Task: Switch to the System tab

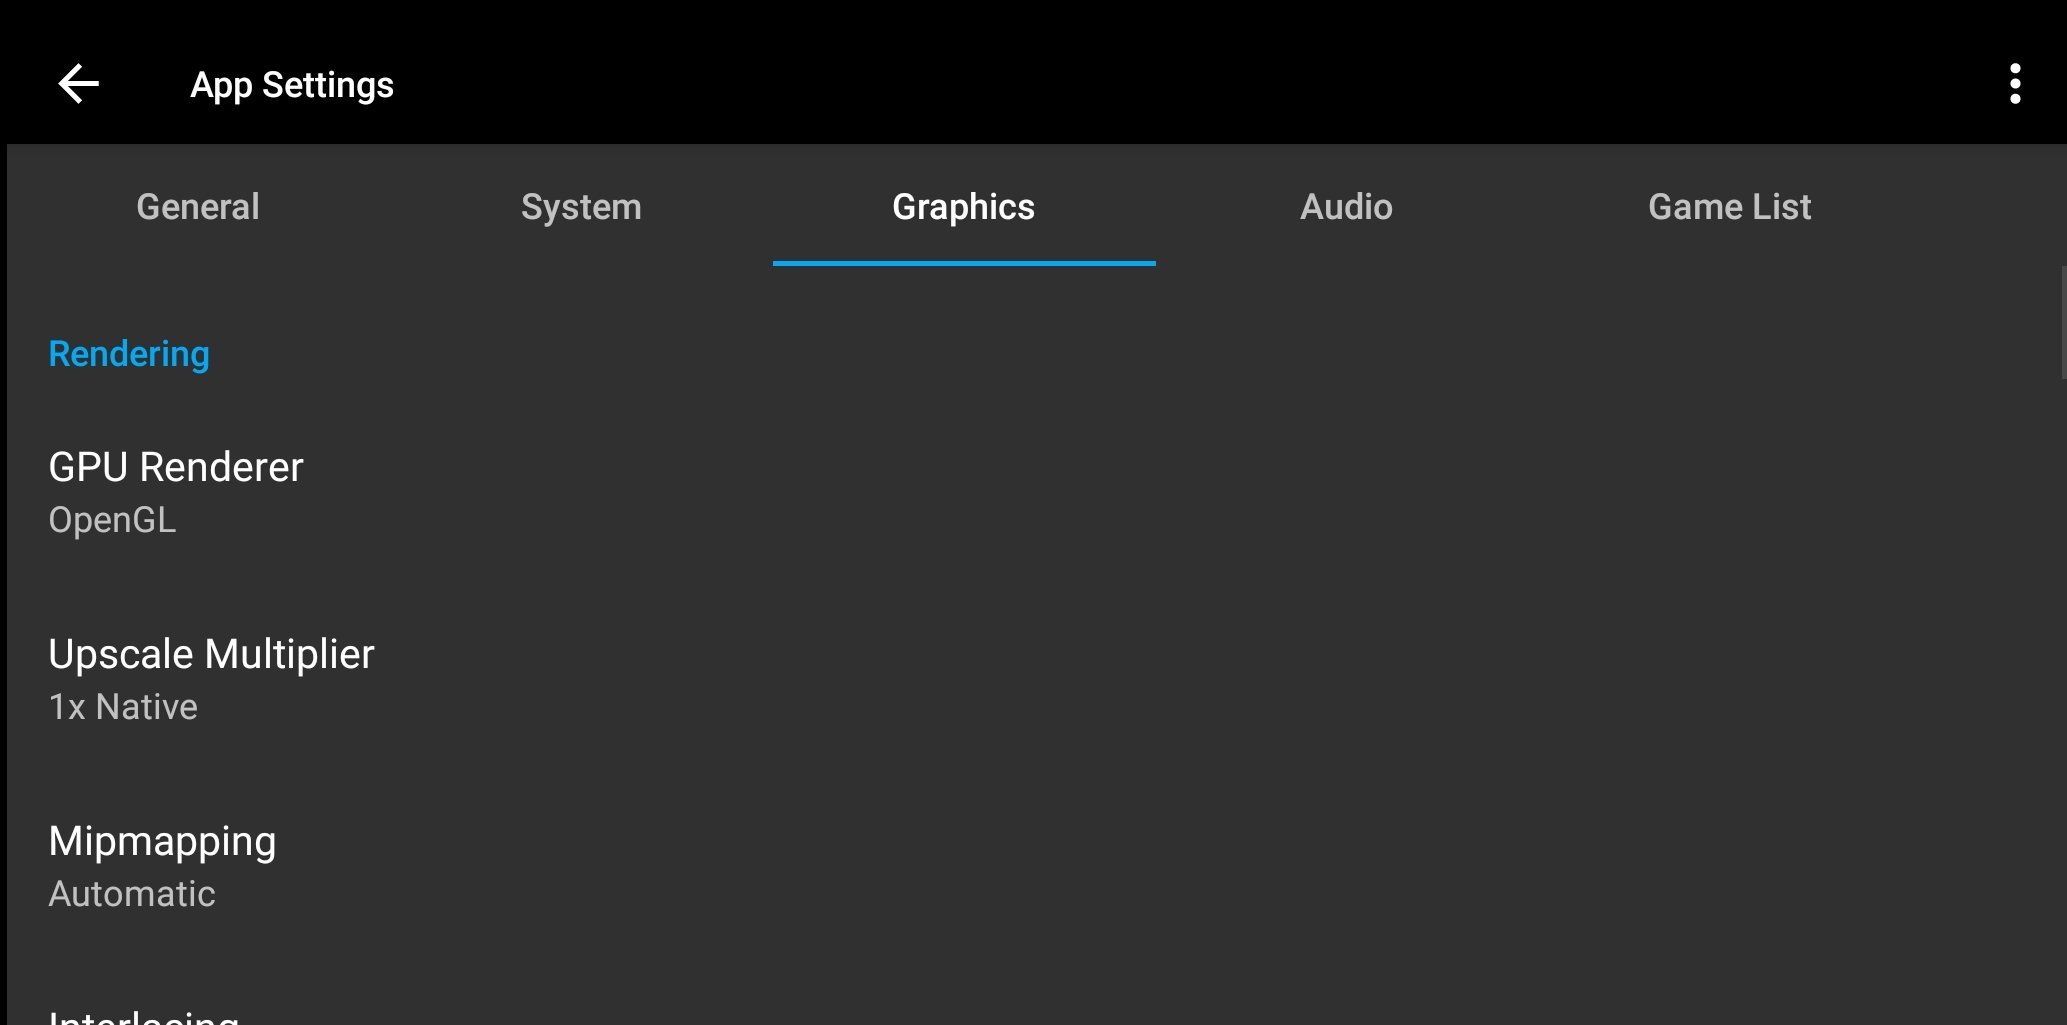Action: click(581, 207)
